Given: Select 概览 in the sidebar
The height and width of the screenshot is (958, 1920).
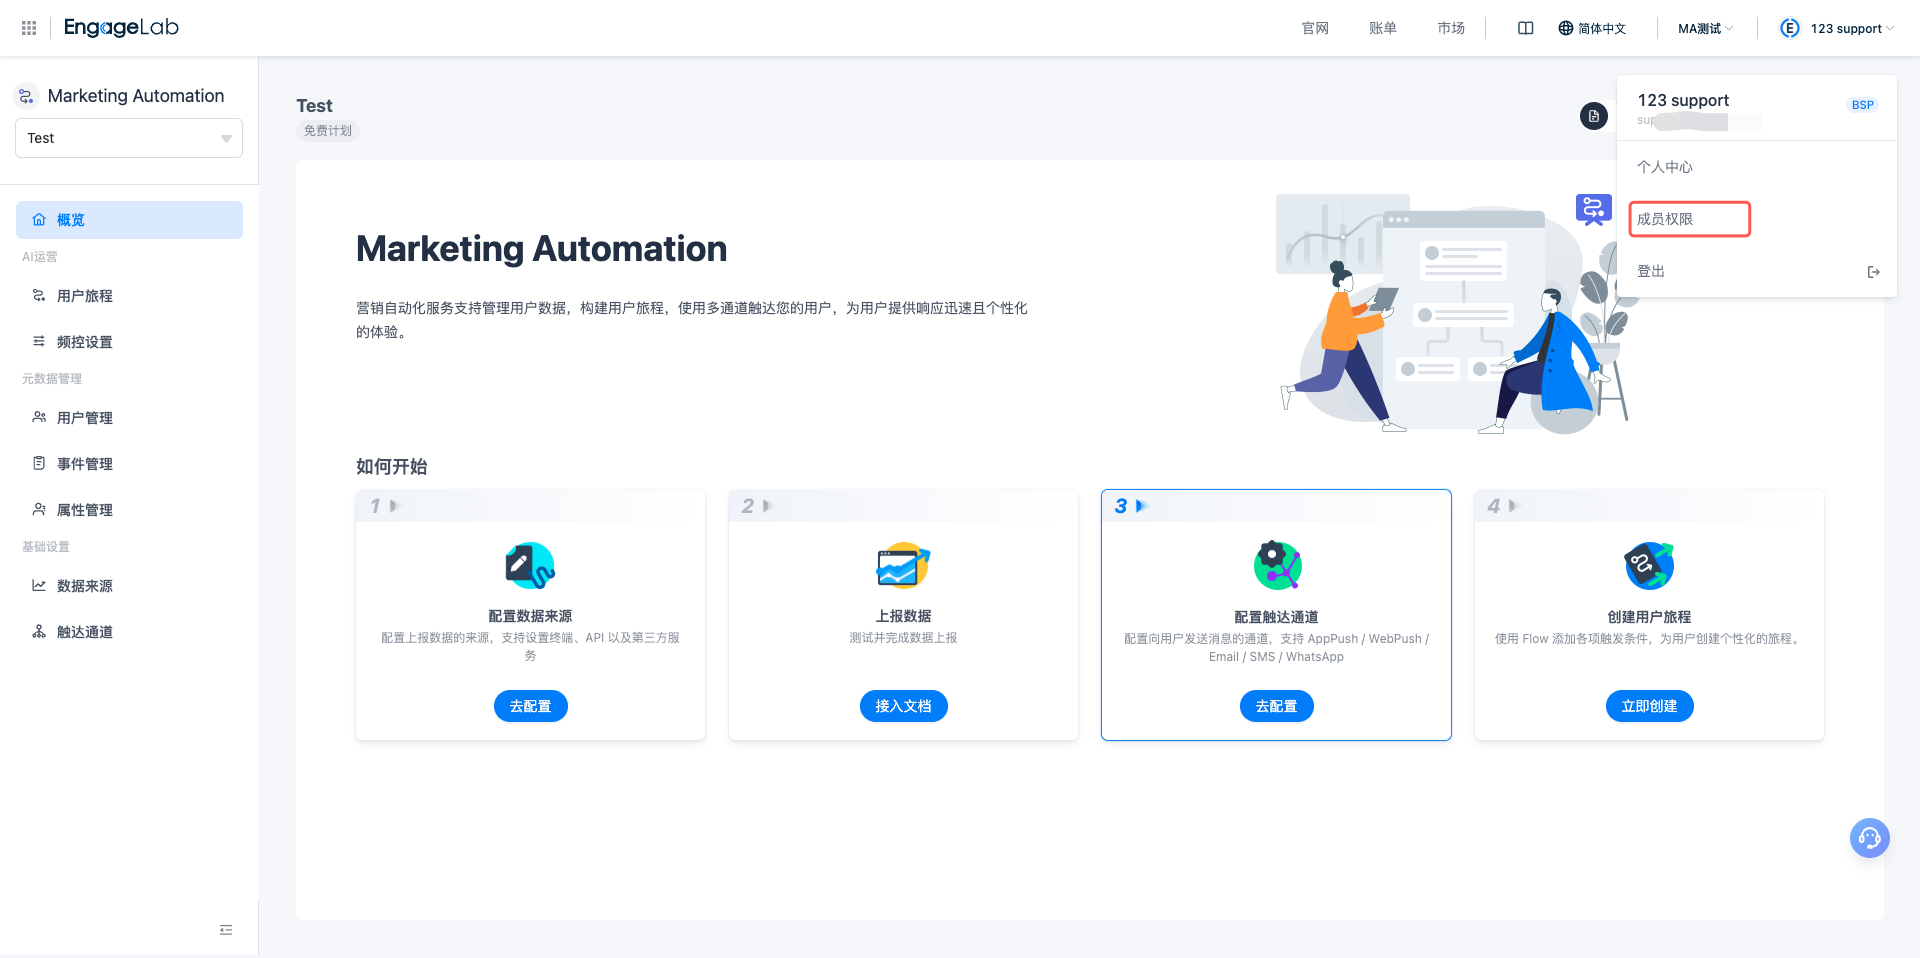Looking at the screenshot, I should (129, 220).
